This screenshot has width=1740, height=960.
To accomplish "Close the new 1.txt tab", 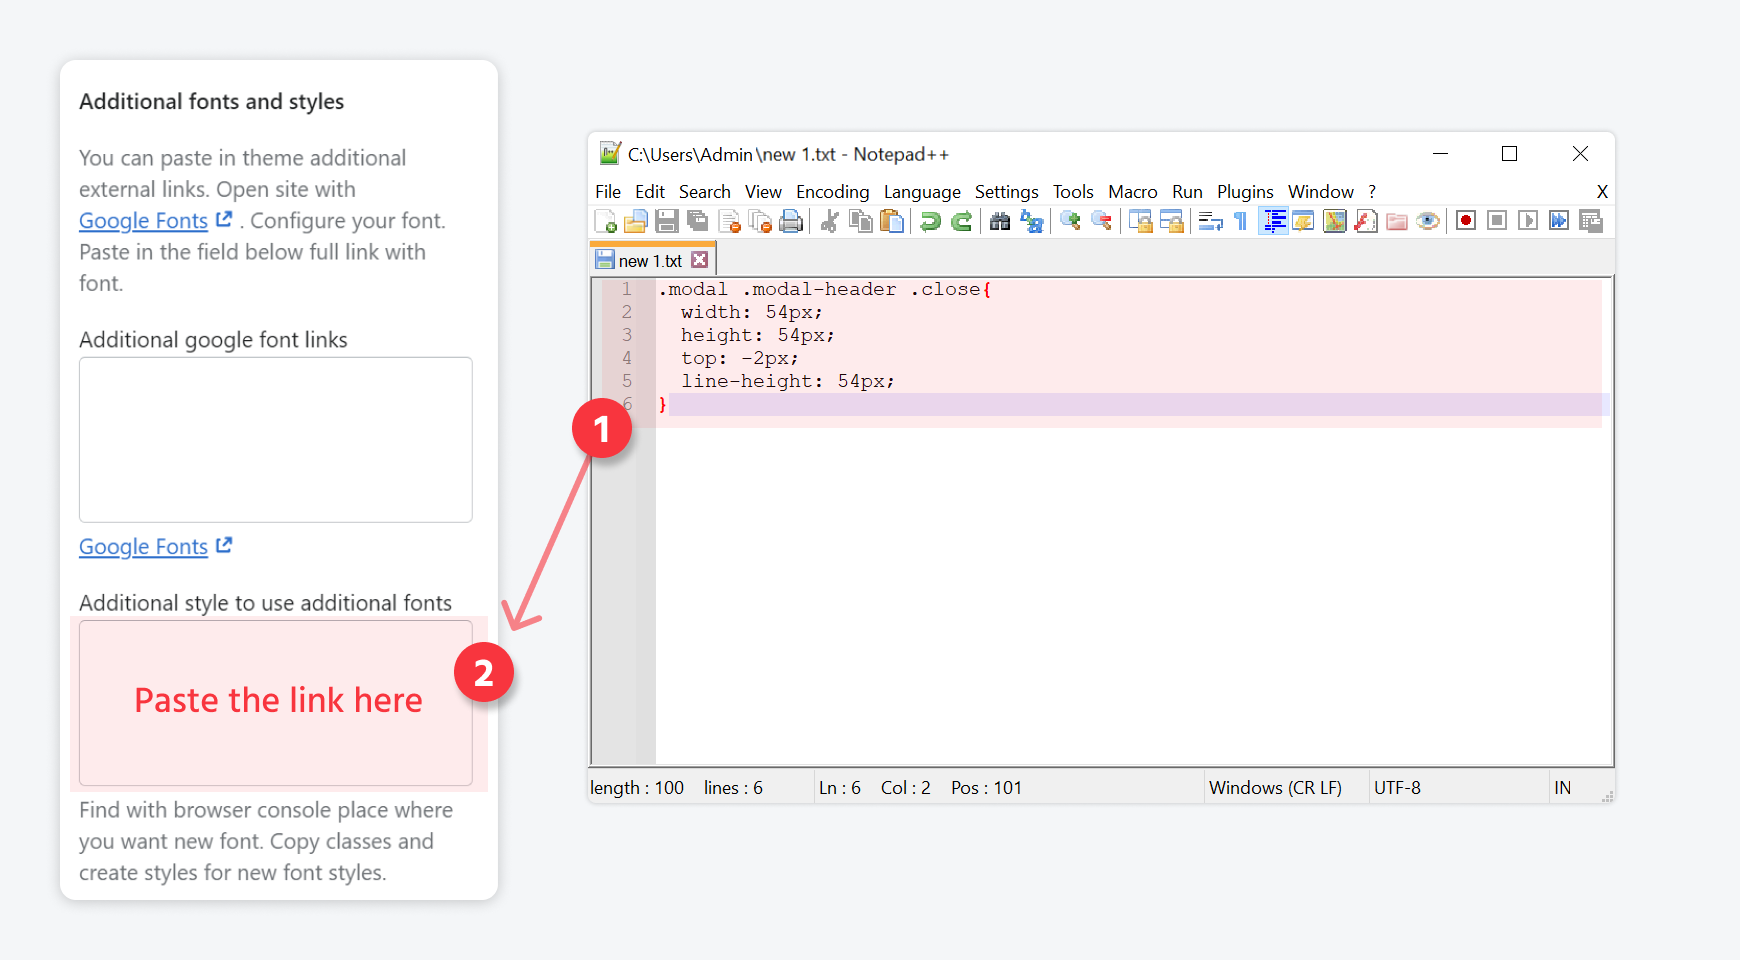I will [x=700, y=260].
